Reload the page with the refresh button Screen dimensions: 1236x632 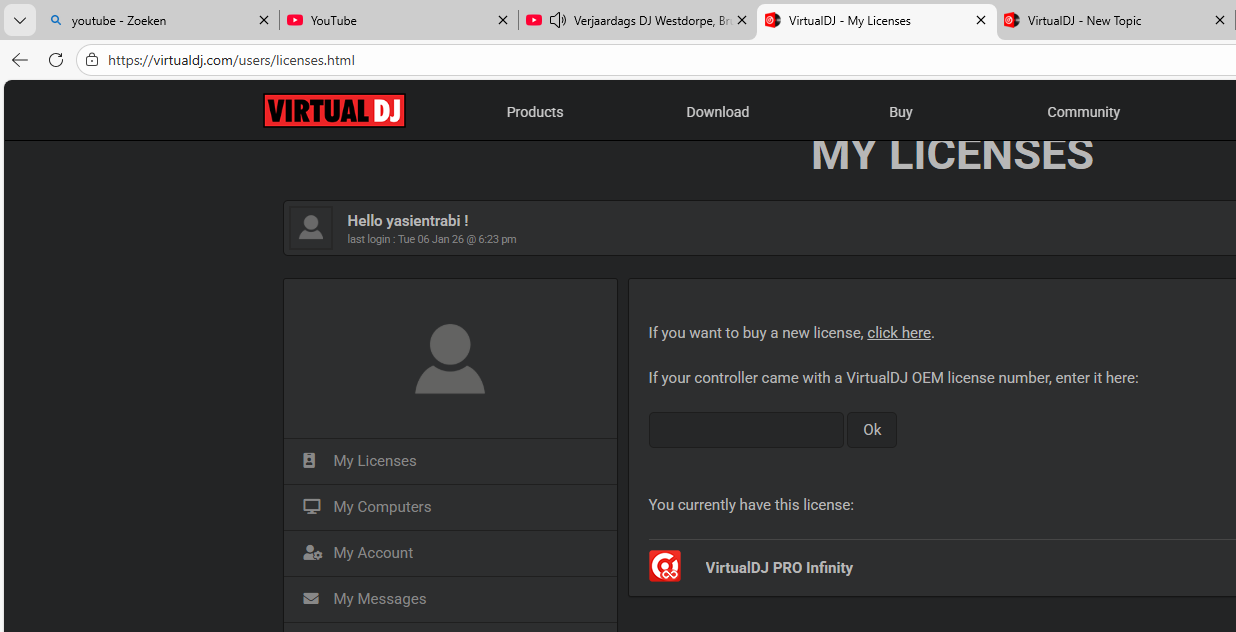click(56, 60)
